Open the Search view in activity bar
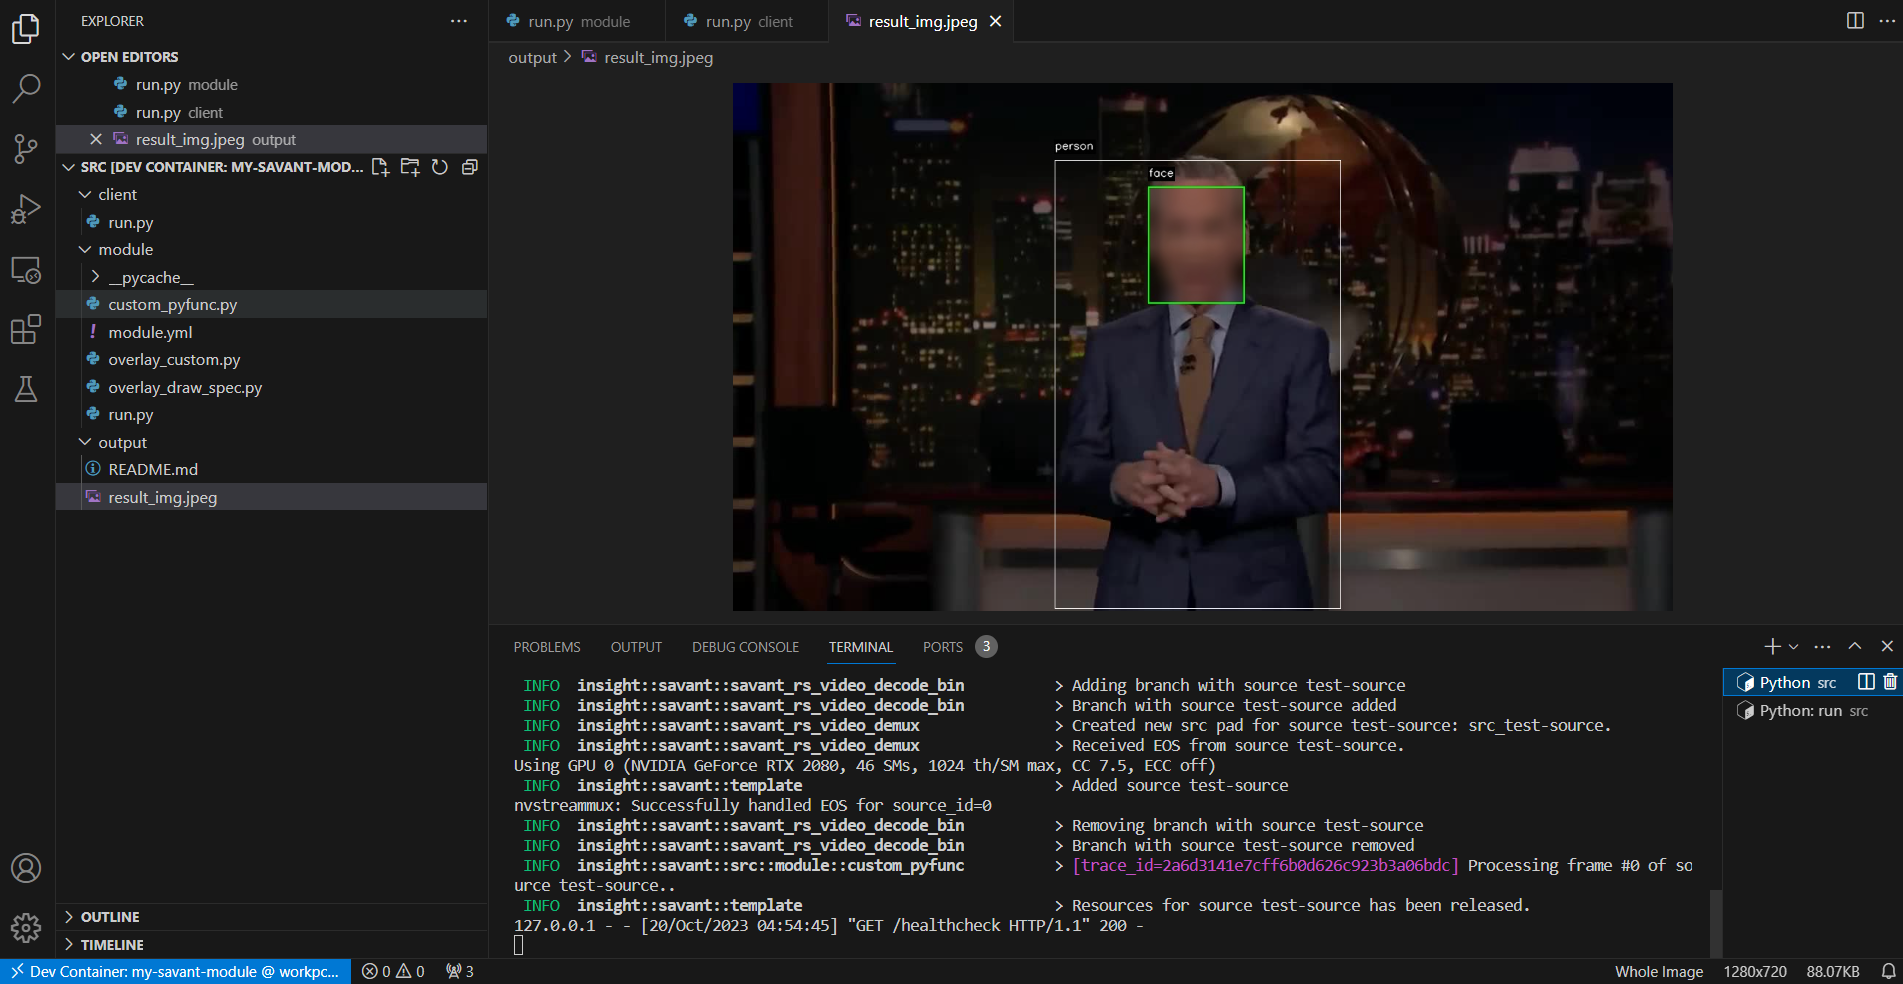 [26, 89]
